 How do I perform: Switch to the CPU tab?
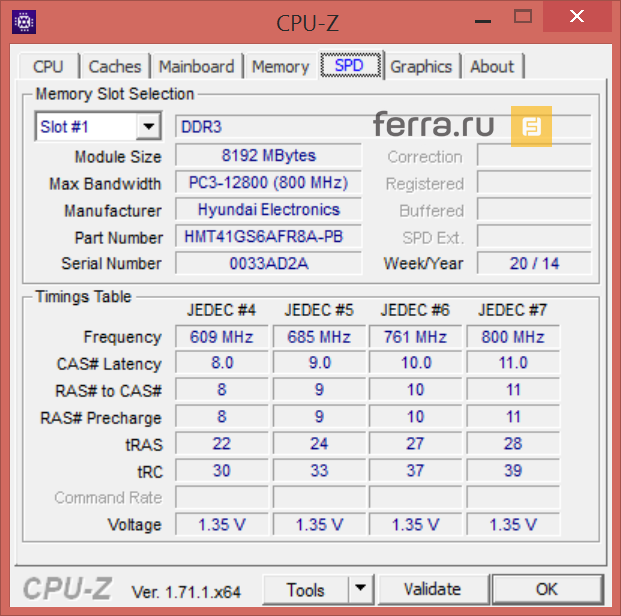point(48,67)
